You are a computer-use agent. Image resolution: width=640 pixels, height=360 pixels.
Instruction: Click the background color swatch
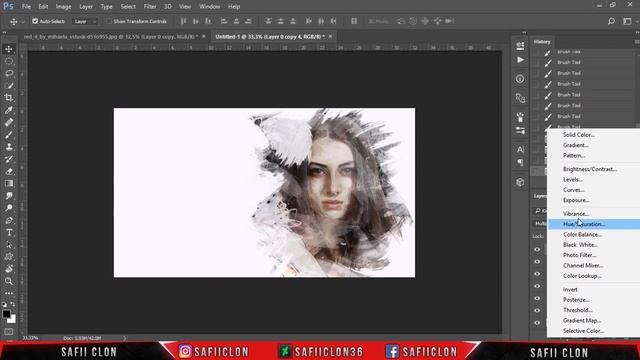click(13, 320)
